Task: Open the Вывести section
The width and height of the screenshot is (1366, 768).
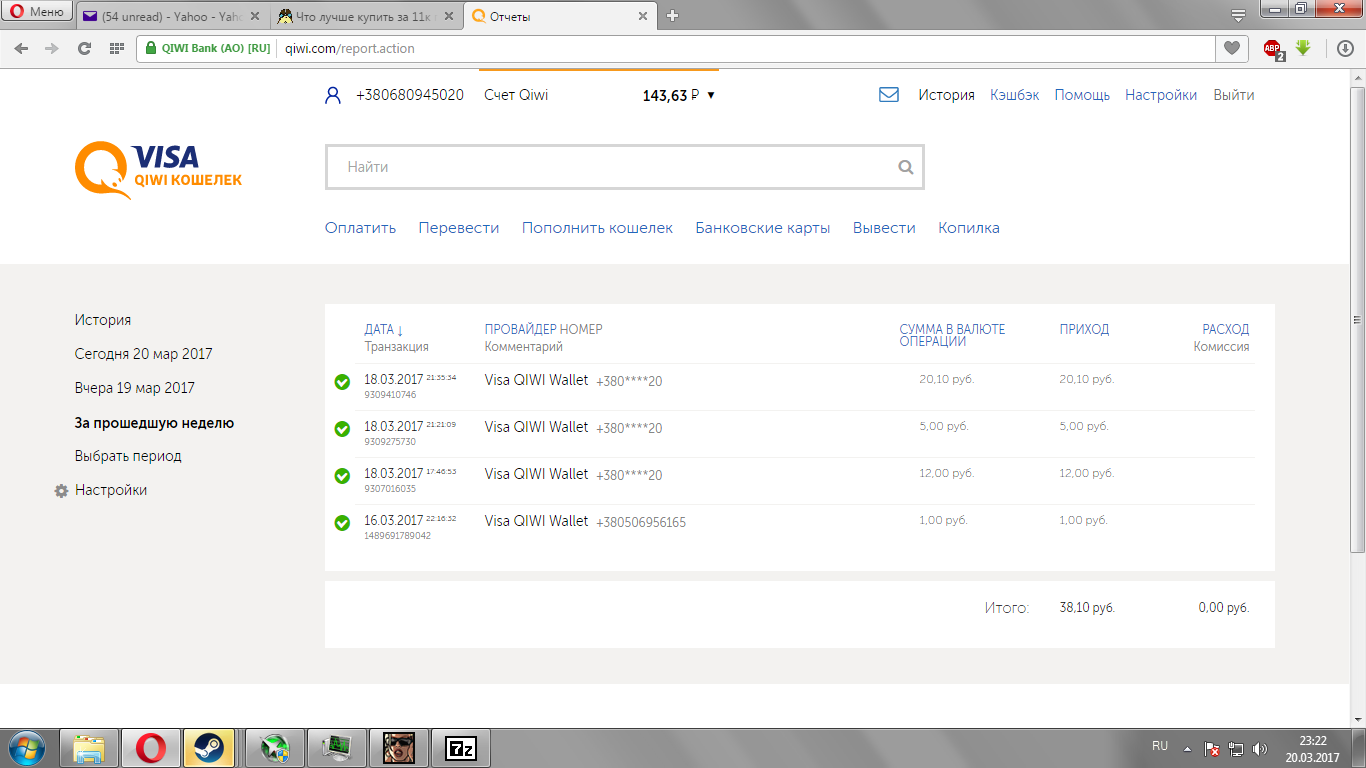Action: click(884, 228)
